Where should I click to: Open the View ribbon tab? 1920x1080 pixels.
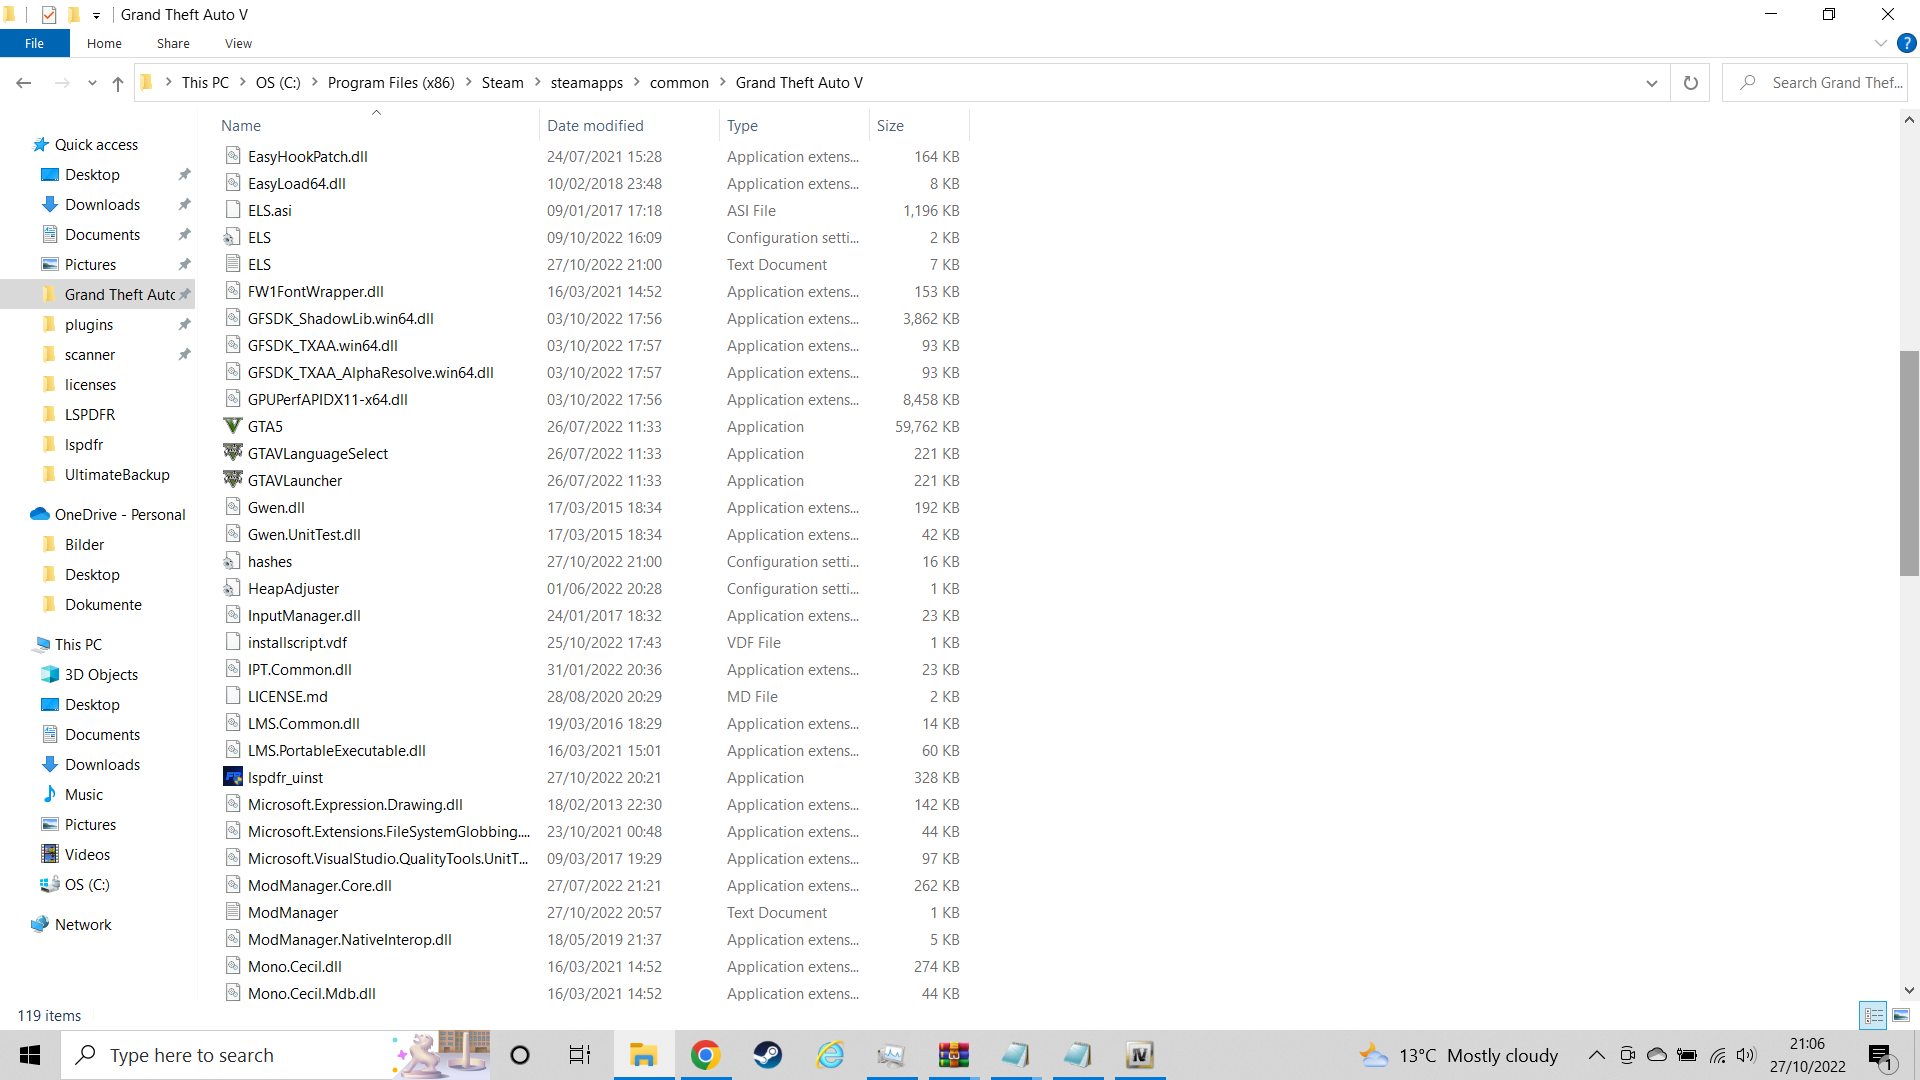coord(238,43)
